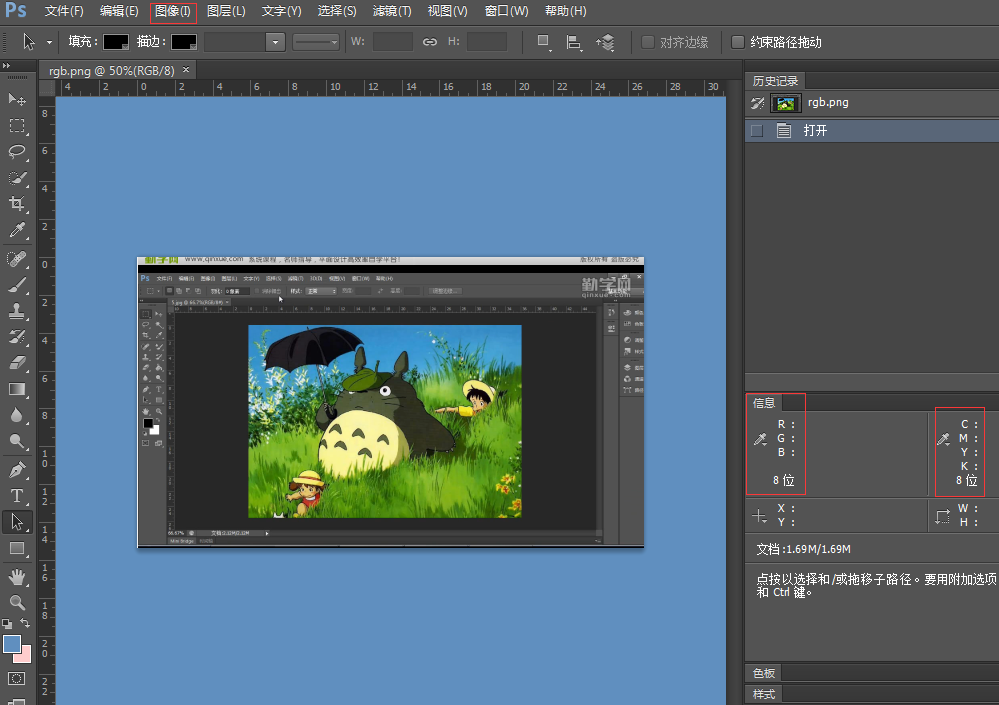The height and width of the screenshot is (705, 999).
Task: Expand the 色板 panel tab
Action: 764,673
